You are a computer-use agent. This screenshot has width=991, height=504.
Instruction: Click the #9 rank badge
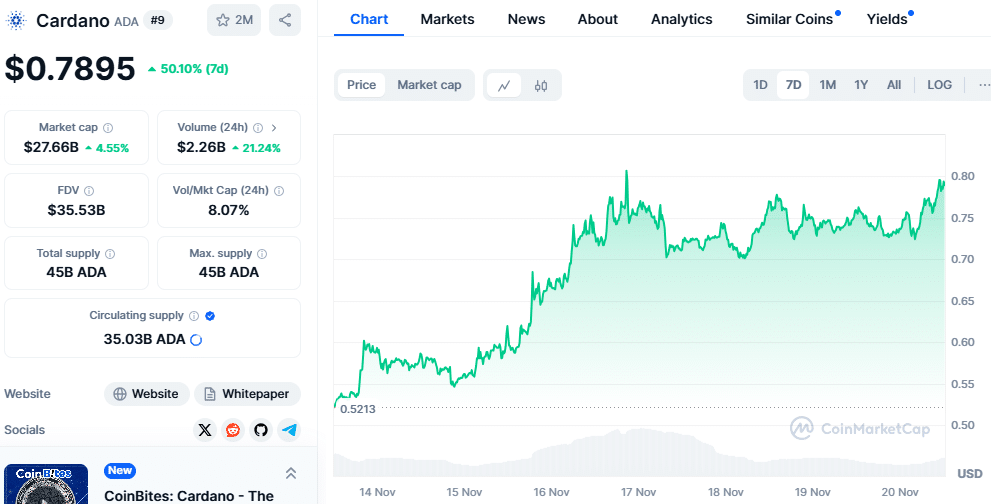(x=158, y=20)
